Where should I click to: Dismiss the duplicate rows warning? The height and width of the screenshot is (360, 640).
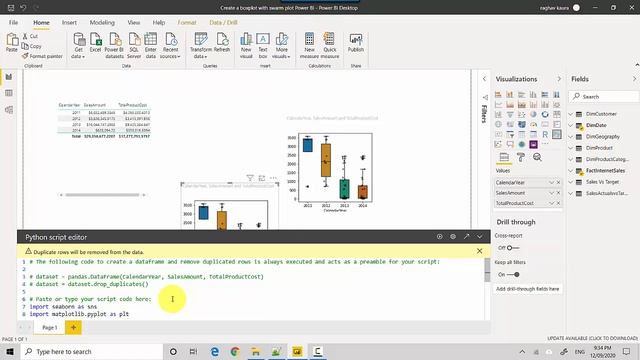click(480, 251)
